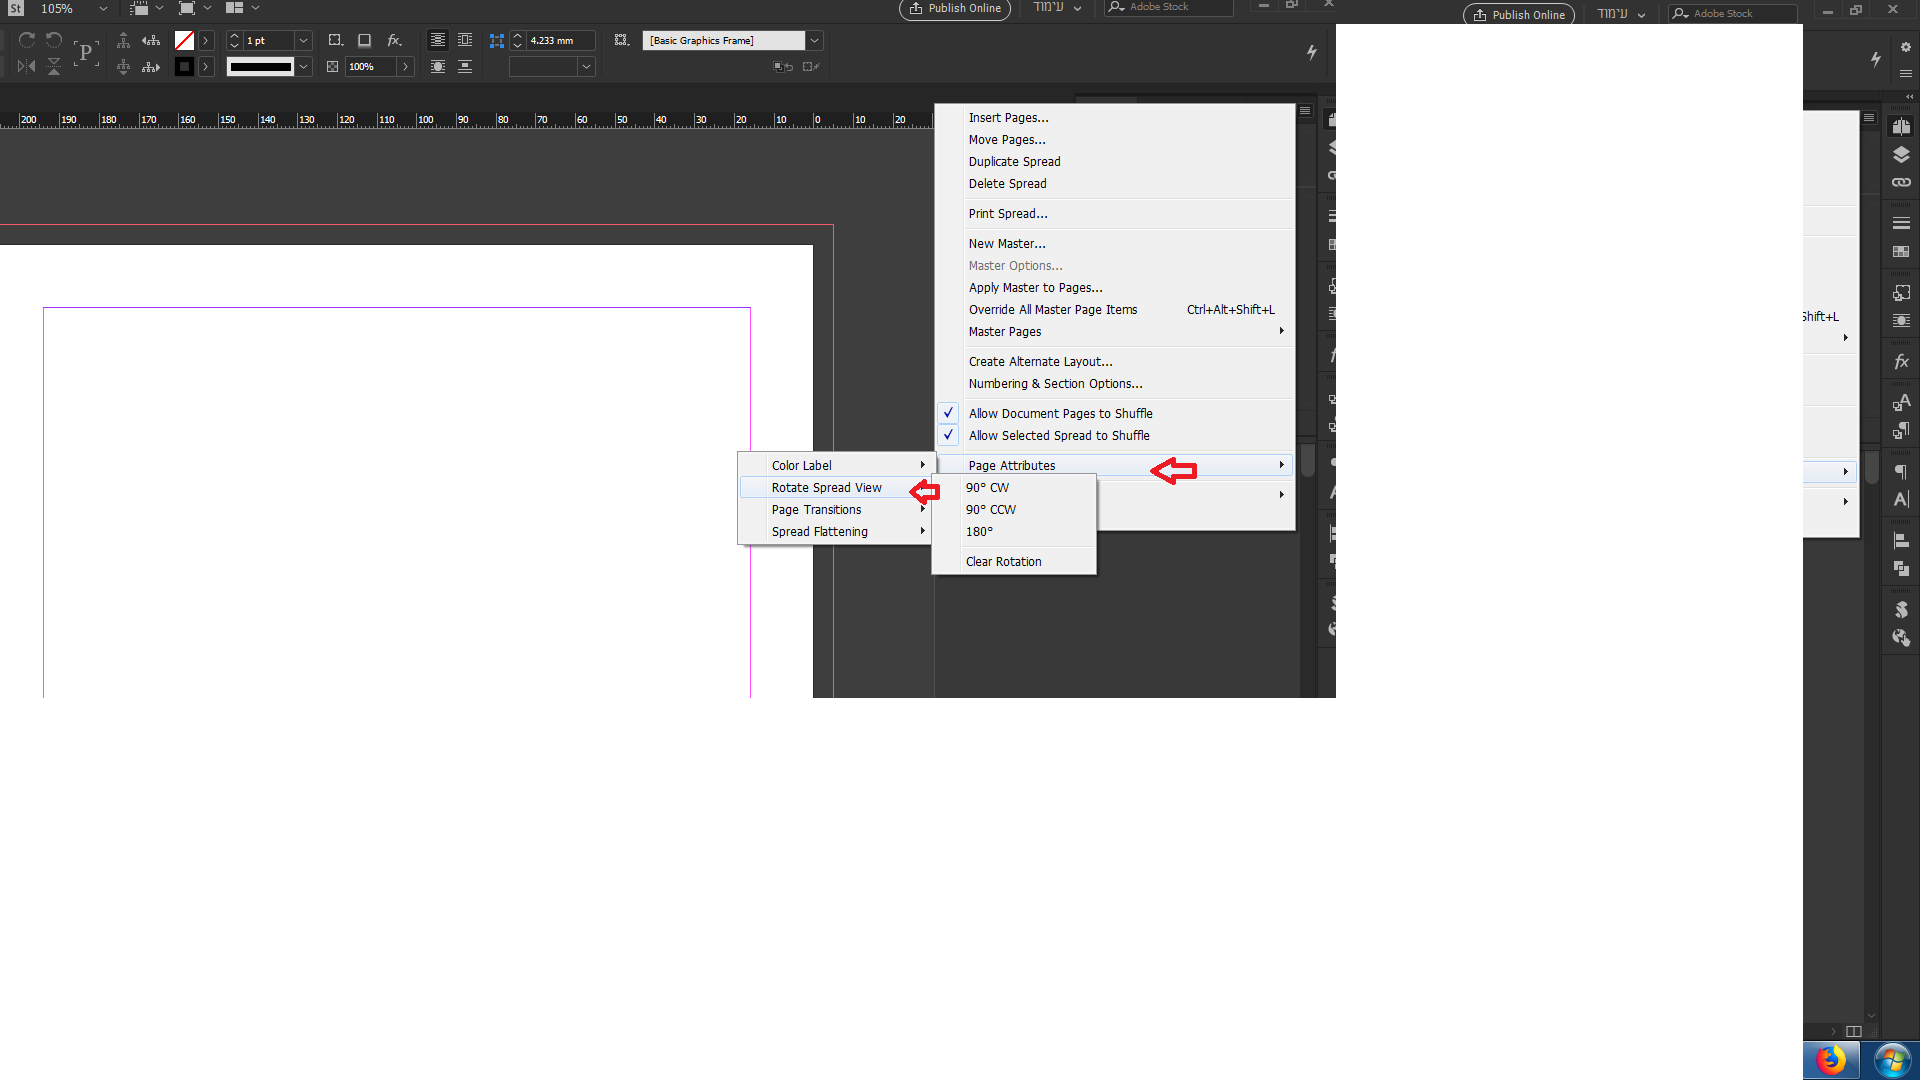Click the fx effects button in control bar
This screenshot has height=1080, width=1920.
tap(395, 41)
